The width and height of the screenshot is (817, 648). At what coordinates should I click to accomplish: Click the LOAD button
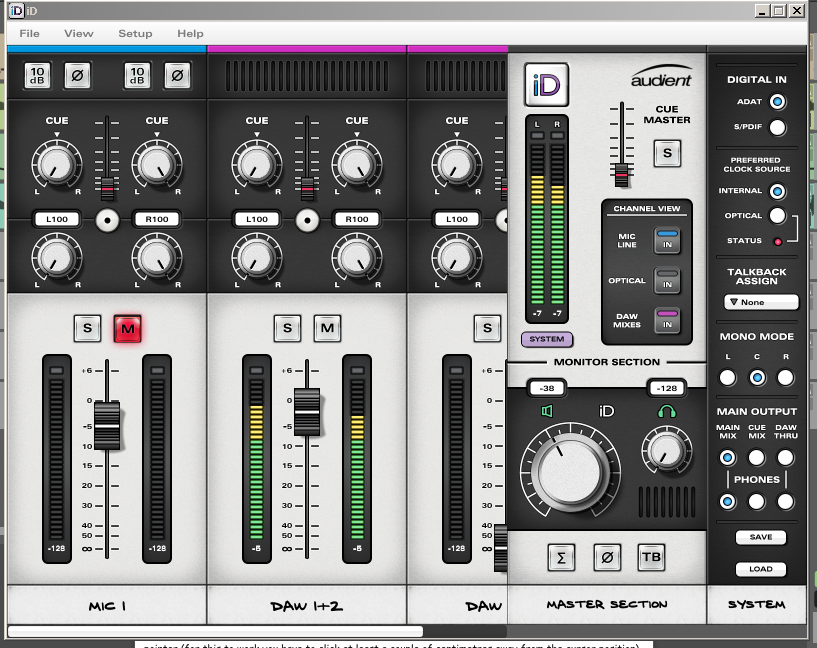(761, 569)
